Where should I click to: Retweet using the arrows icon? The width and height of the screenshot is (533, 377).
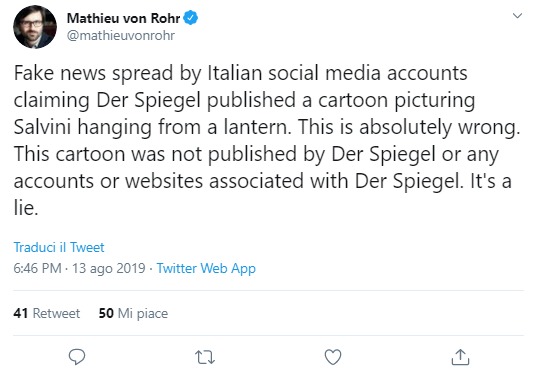(x=205, y=357)
